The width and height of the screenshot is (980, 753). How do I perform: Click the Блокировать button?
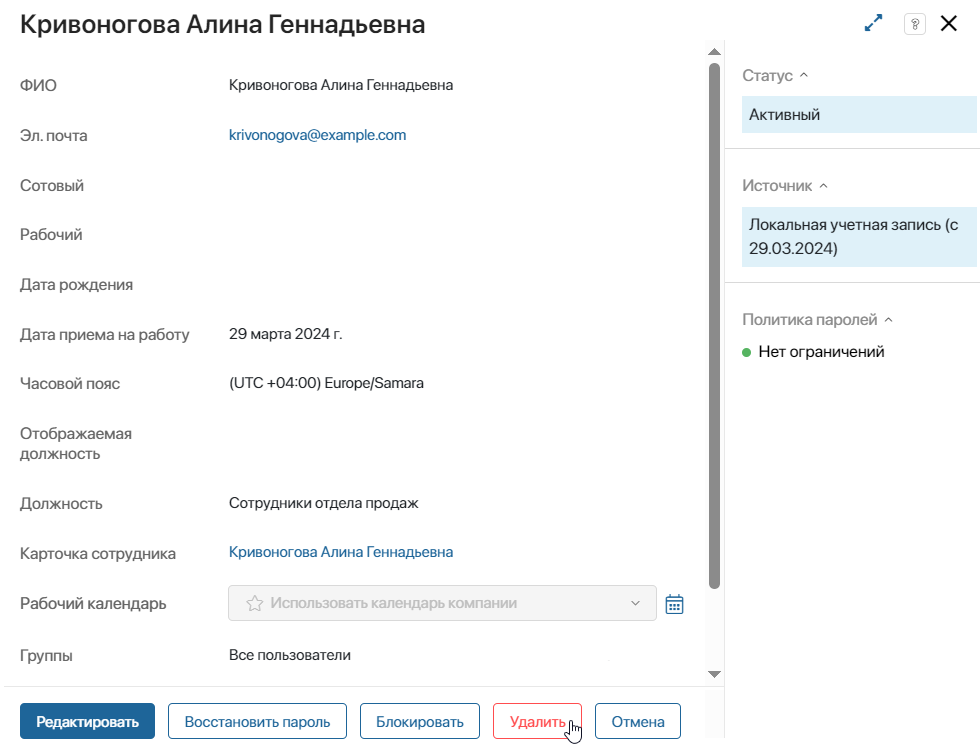pyautogui.click(x=419, y=721)
